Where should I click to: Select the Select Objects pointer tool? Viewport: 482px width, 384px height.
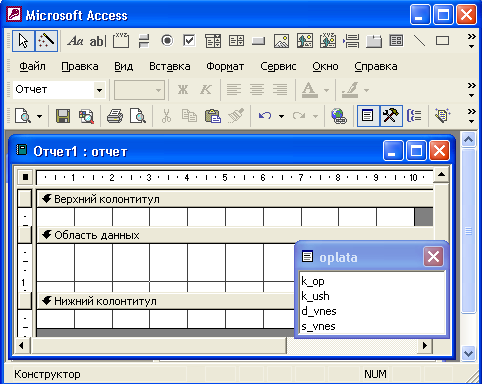(x=23, y=41)
